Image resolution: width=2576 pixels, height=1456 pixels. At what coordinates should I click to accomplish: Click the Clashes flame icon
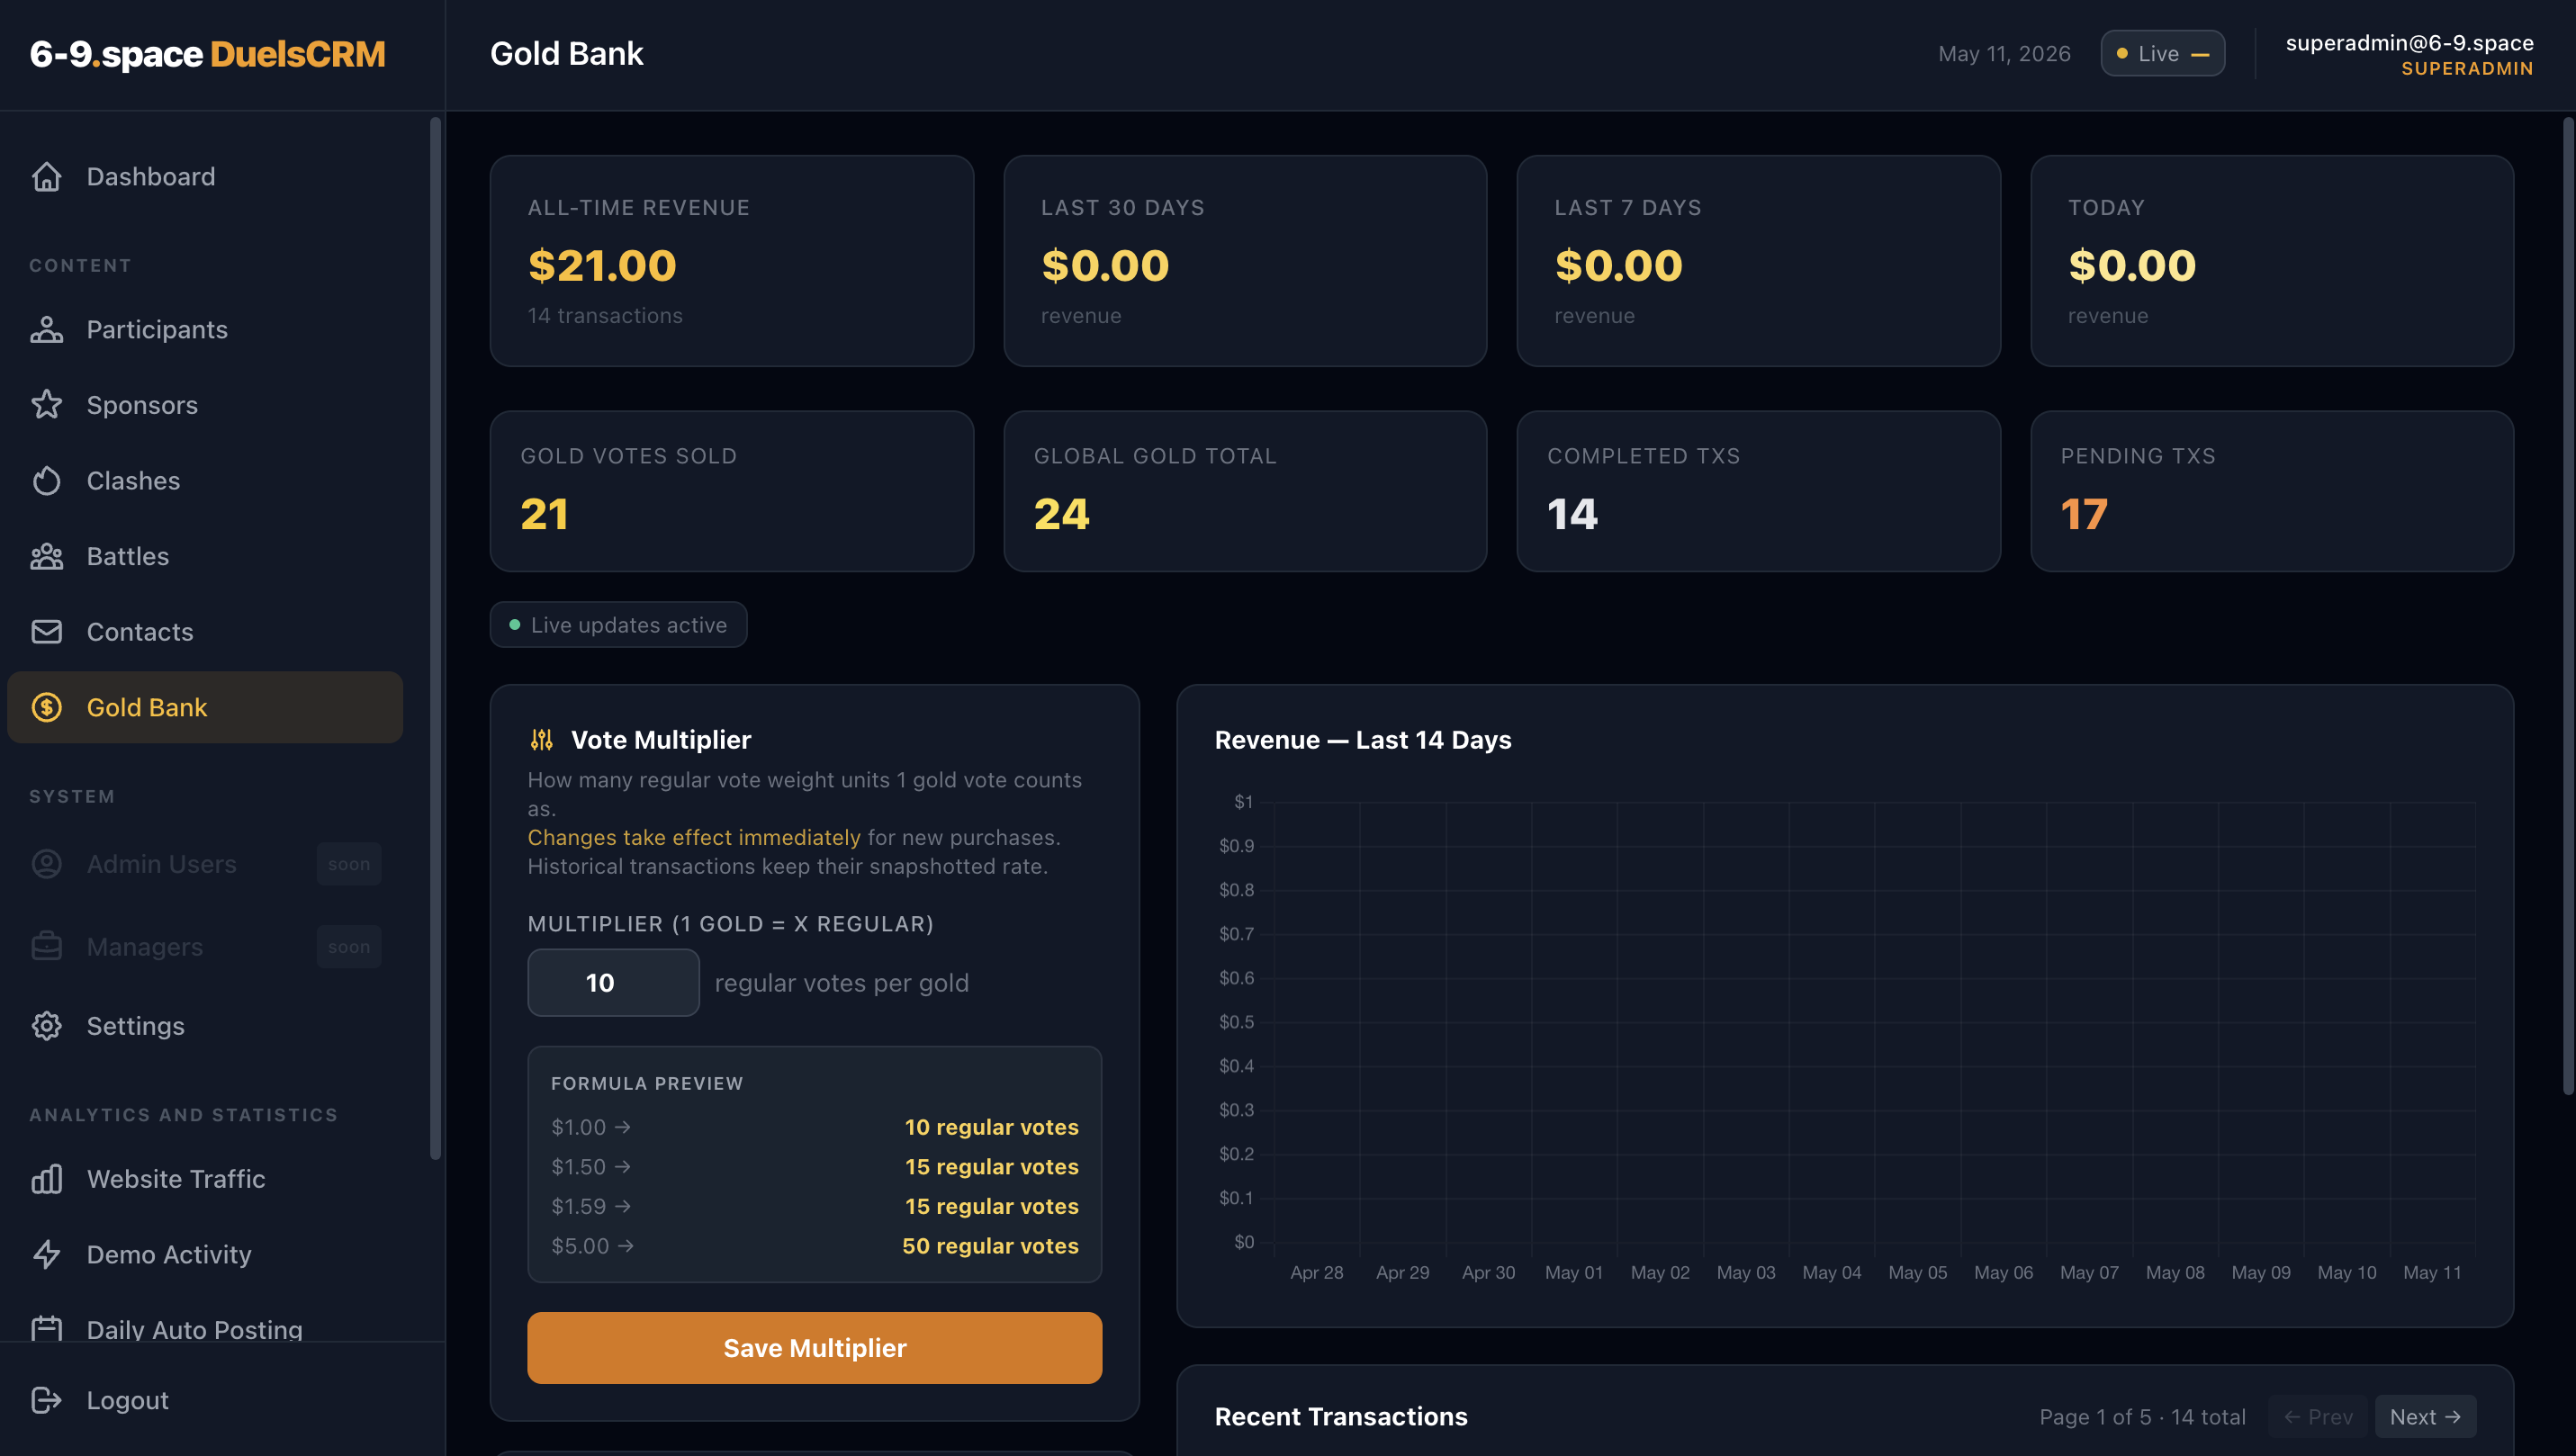tap(46, 481)
